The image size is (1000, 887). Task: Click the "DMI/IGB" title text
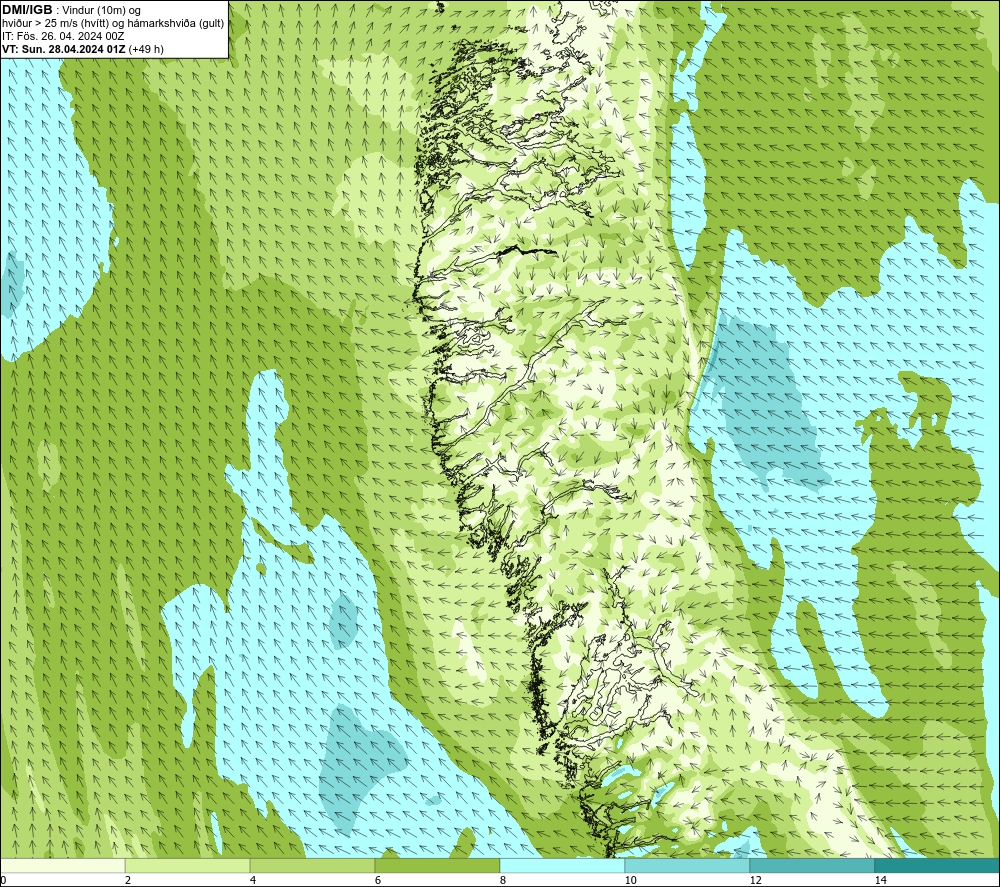click(27, 10)
